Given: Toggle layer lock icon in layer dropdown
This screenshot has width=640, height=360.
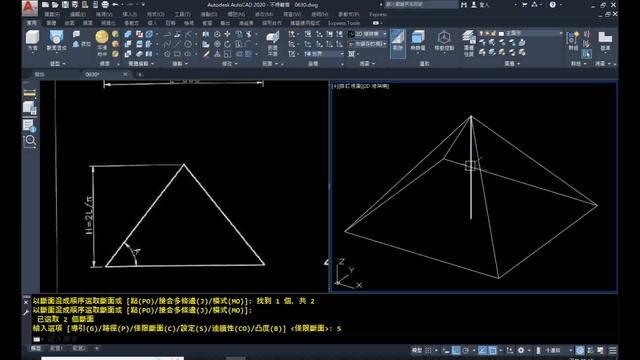Looking at the screenshot, I should coord(493,33).
